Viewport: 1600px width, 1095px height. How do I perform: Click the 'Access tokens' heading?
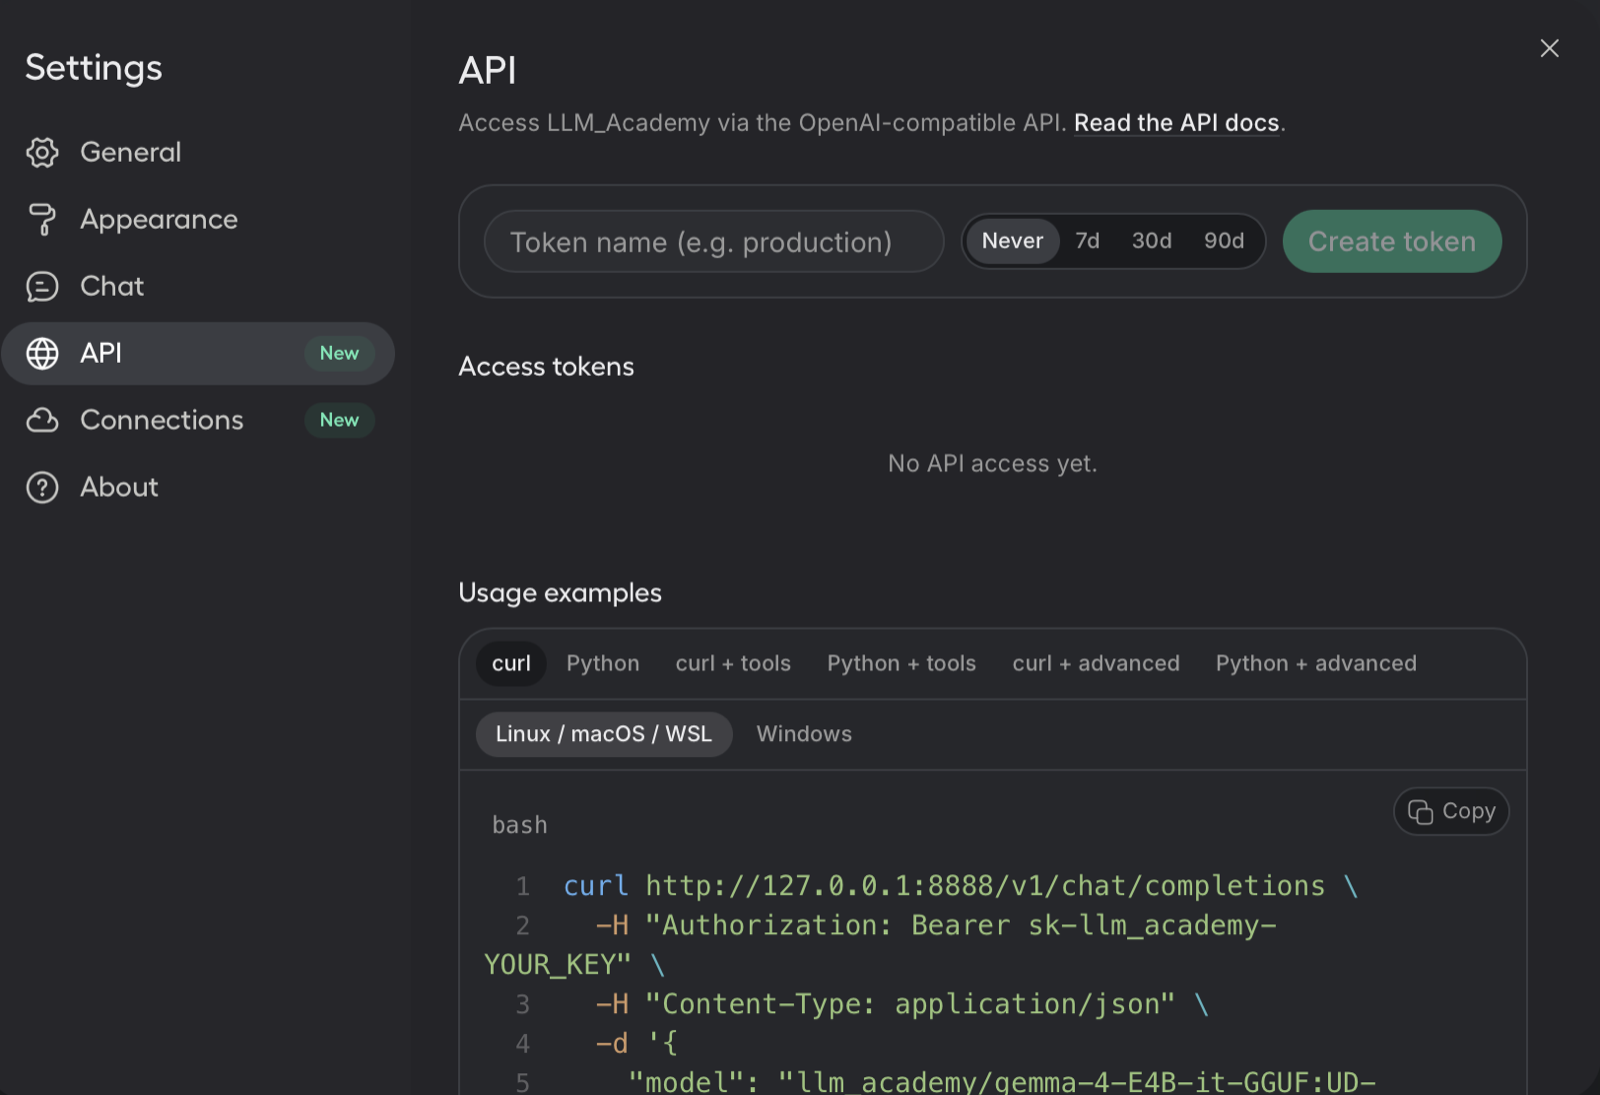coord(546,367)
